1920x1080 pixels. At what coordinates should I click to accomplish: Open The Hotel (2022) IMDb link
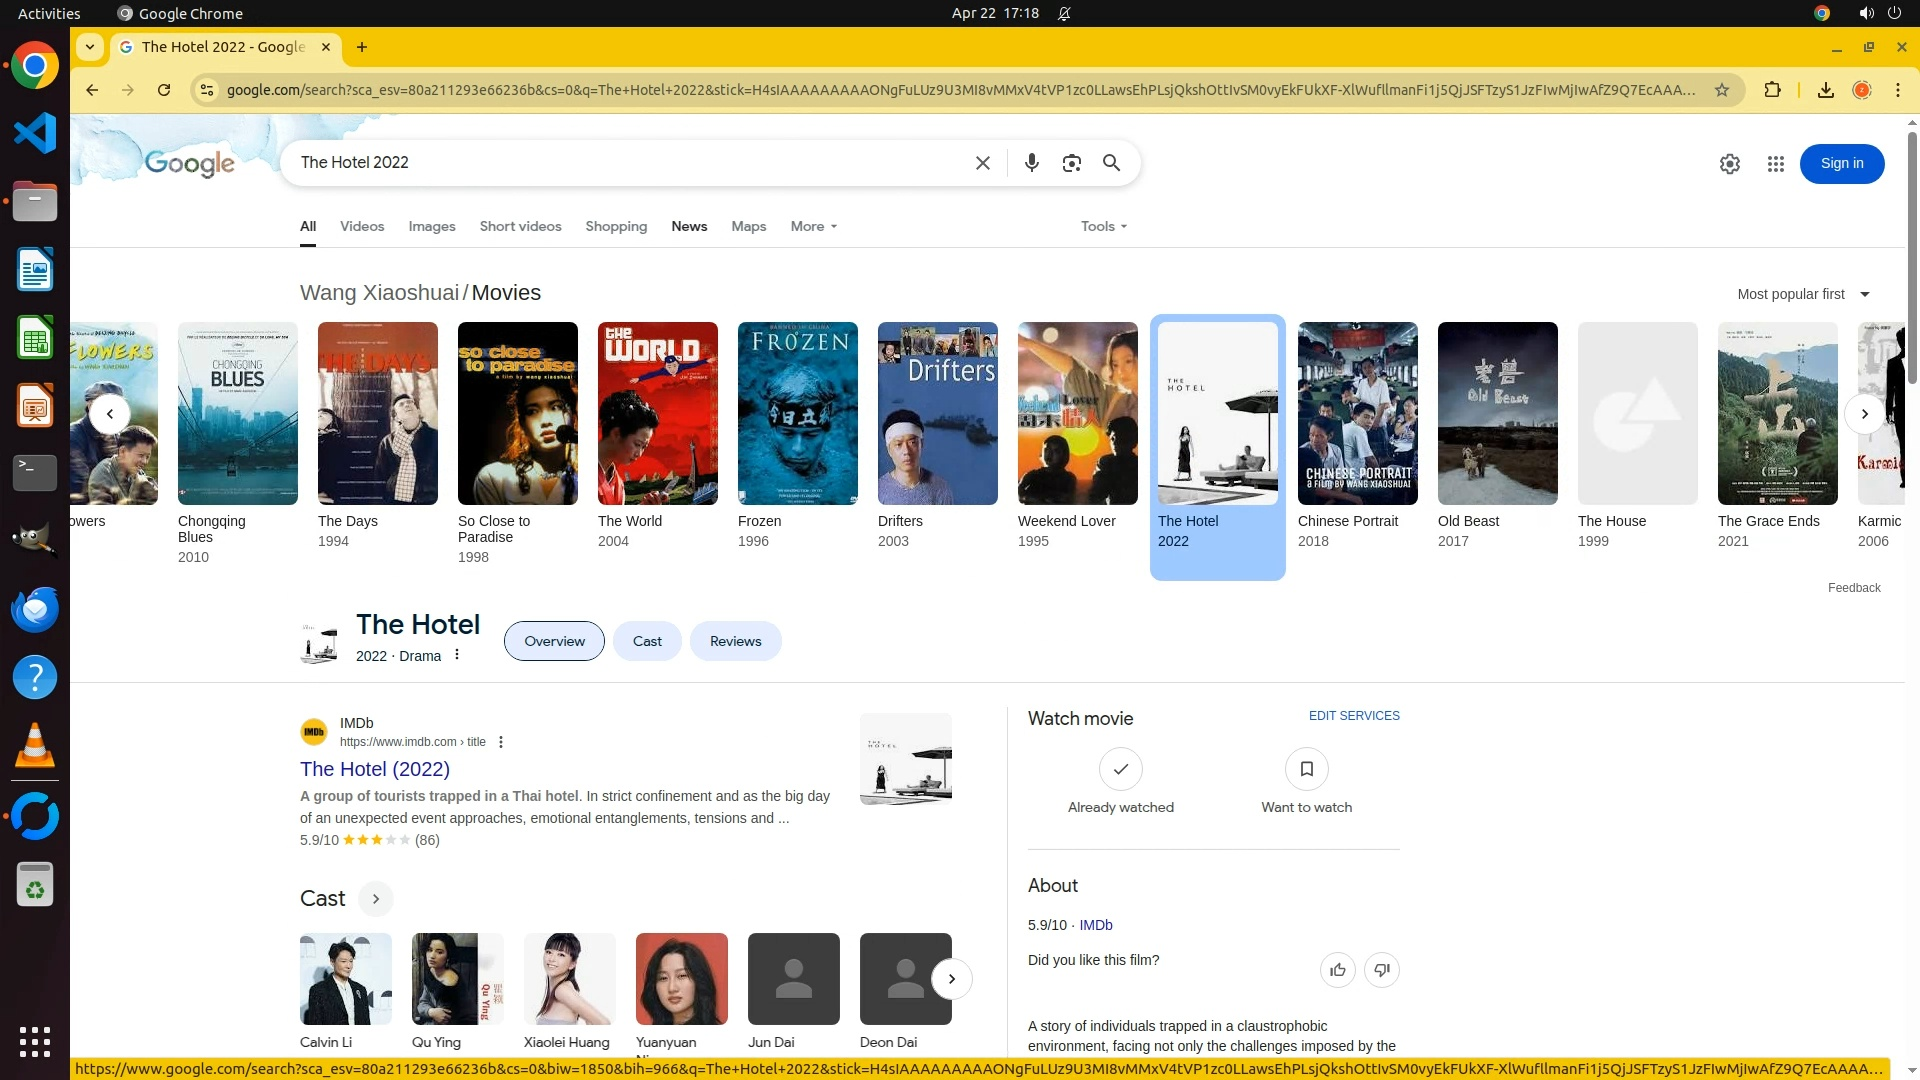pyautogui.click(x=374, y=769)
